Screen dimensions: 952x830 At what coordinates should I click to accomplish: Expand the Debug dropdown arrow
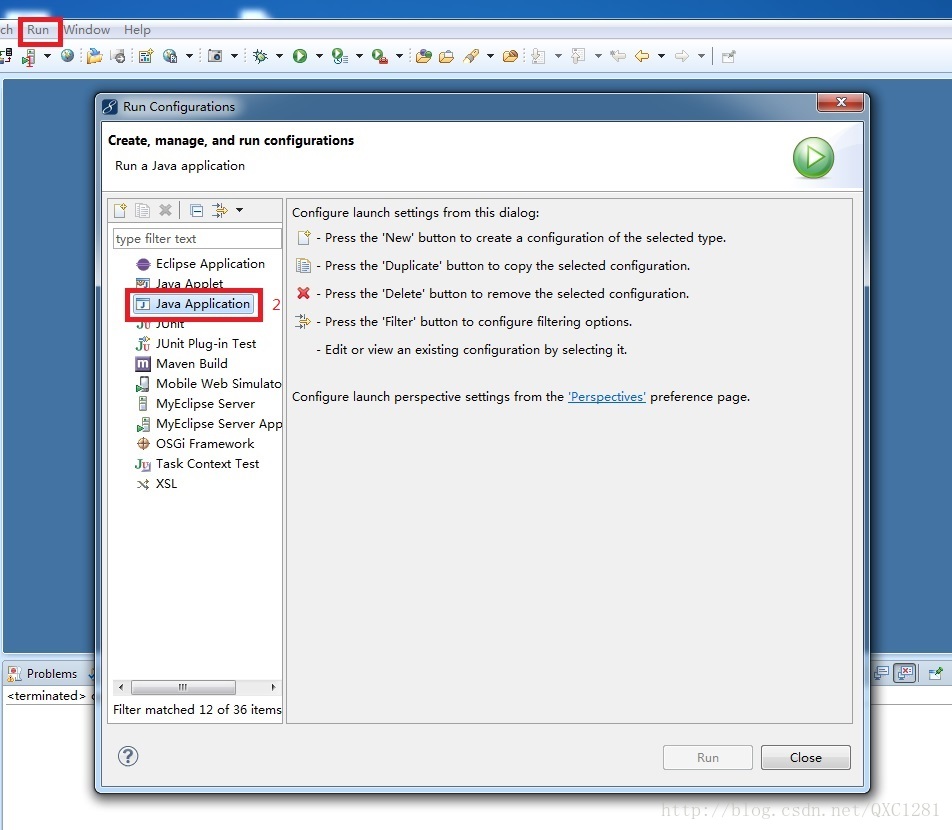tap(279, 56)
